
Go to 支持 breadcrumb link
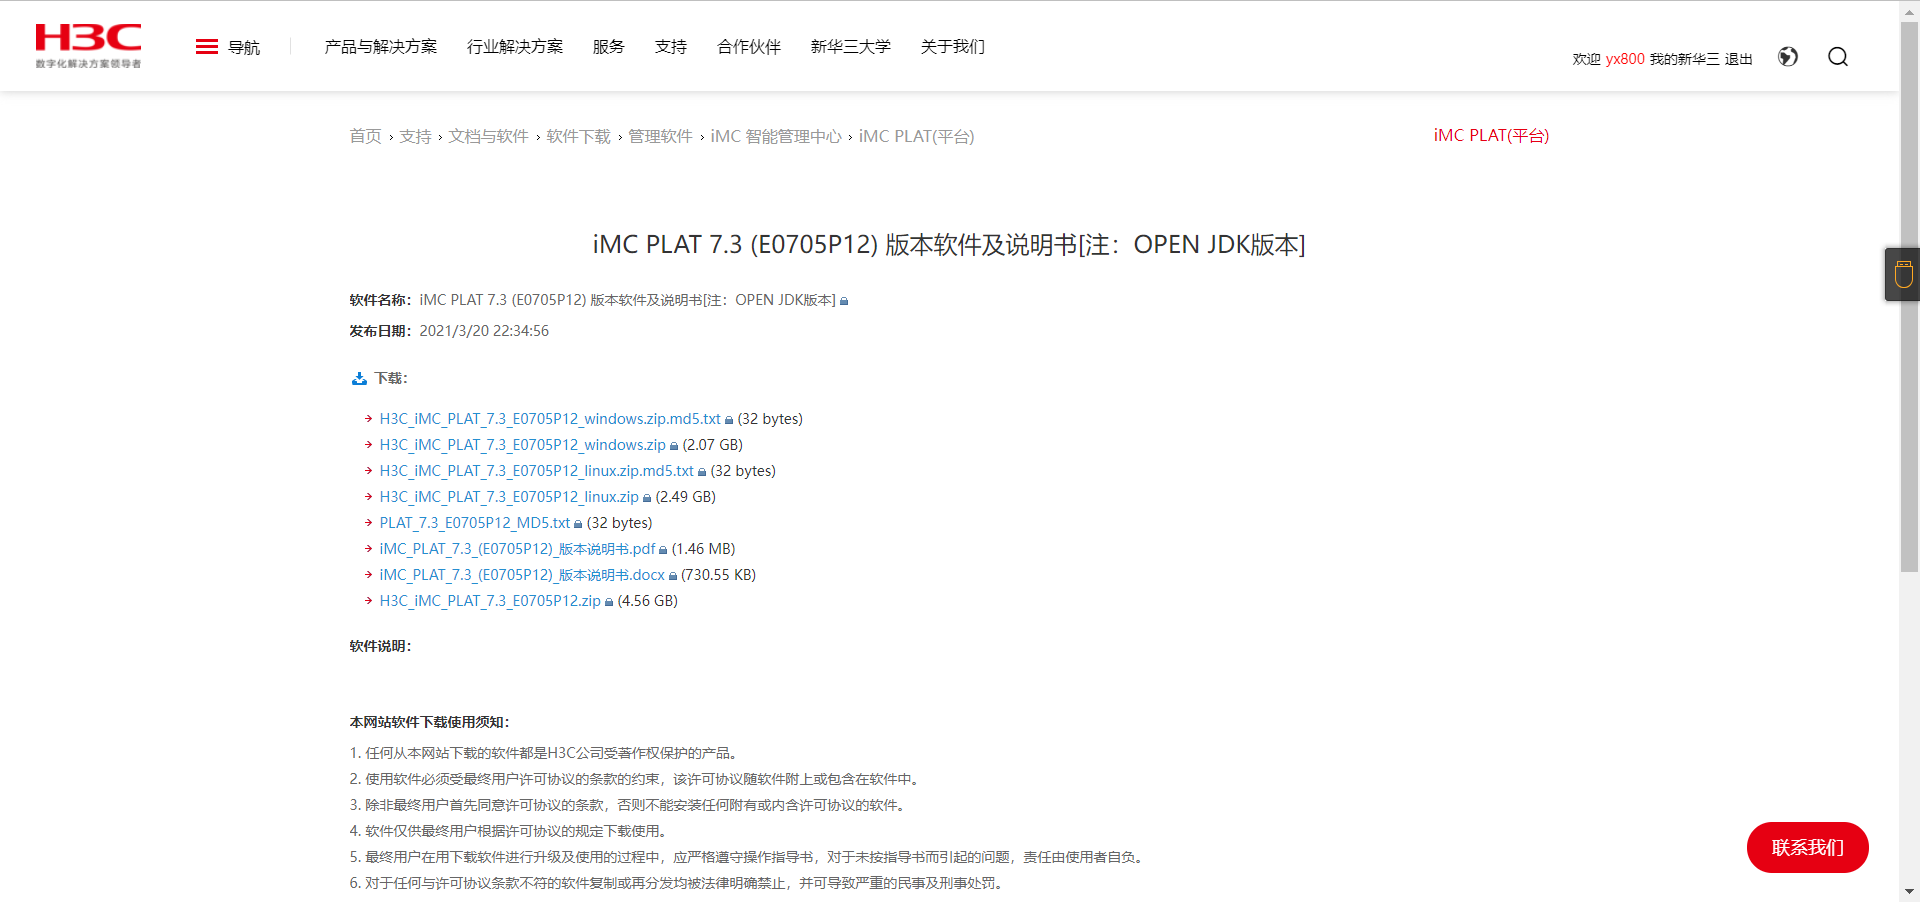[x=415, y=136]
